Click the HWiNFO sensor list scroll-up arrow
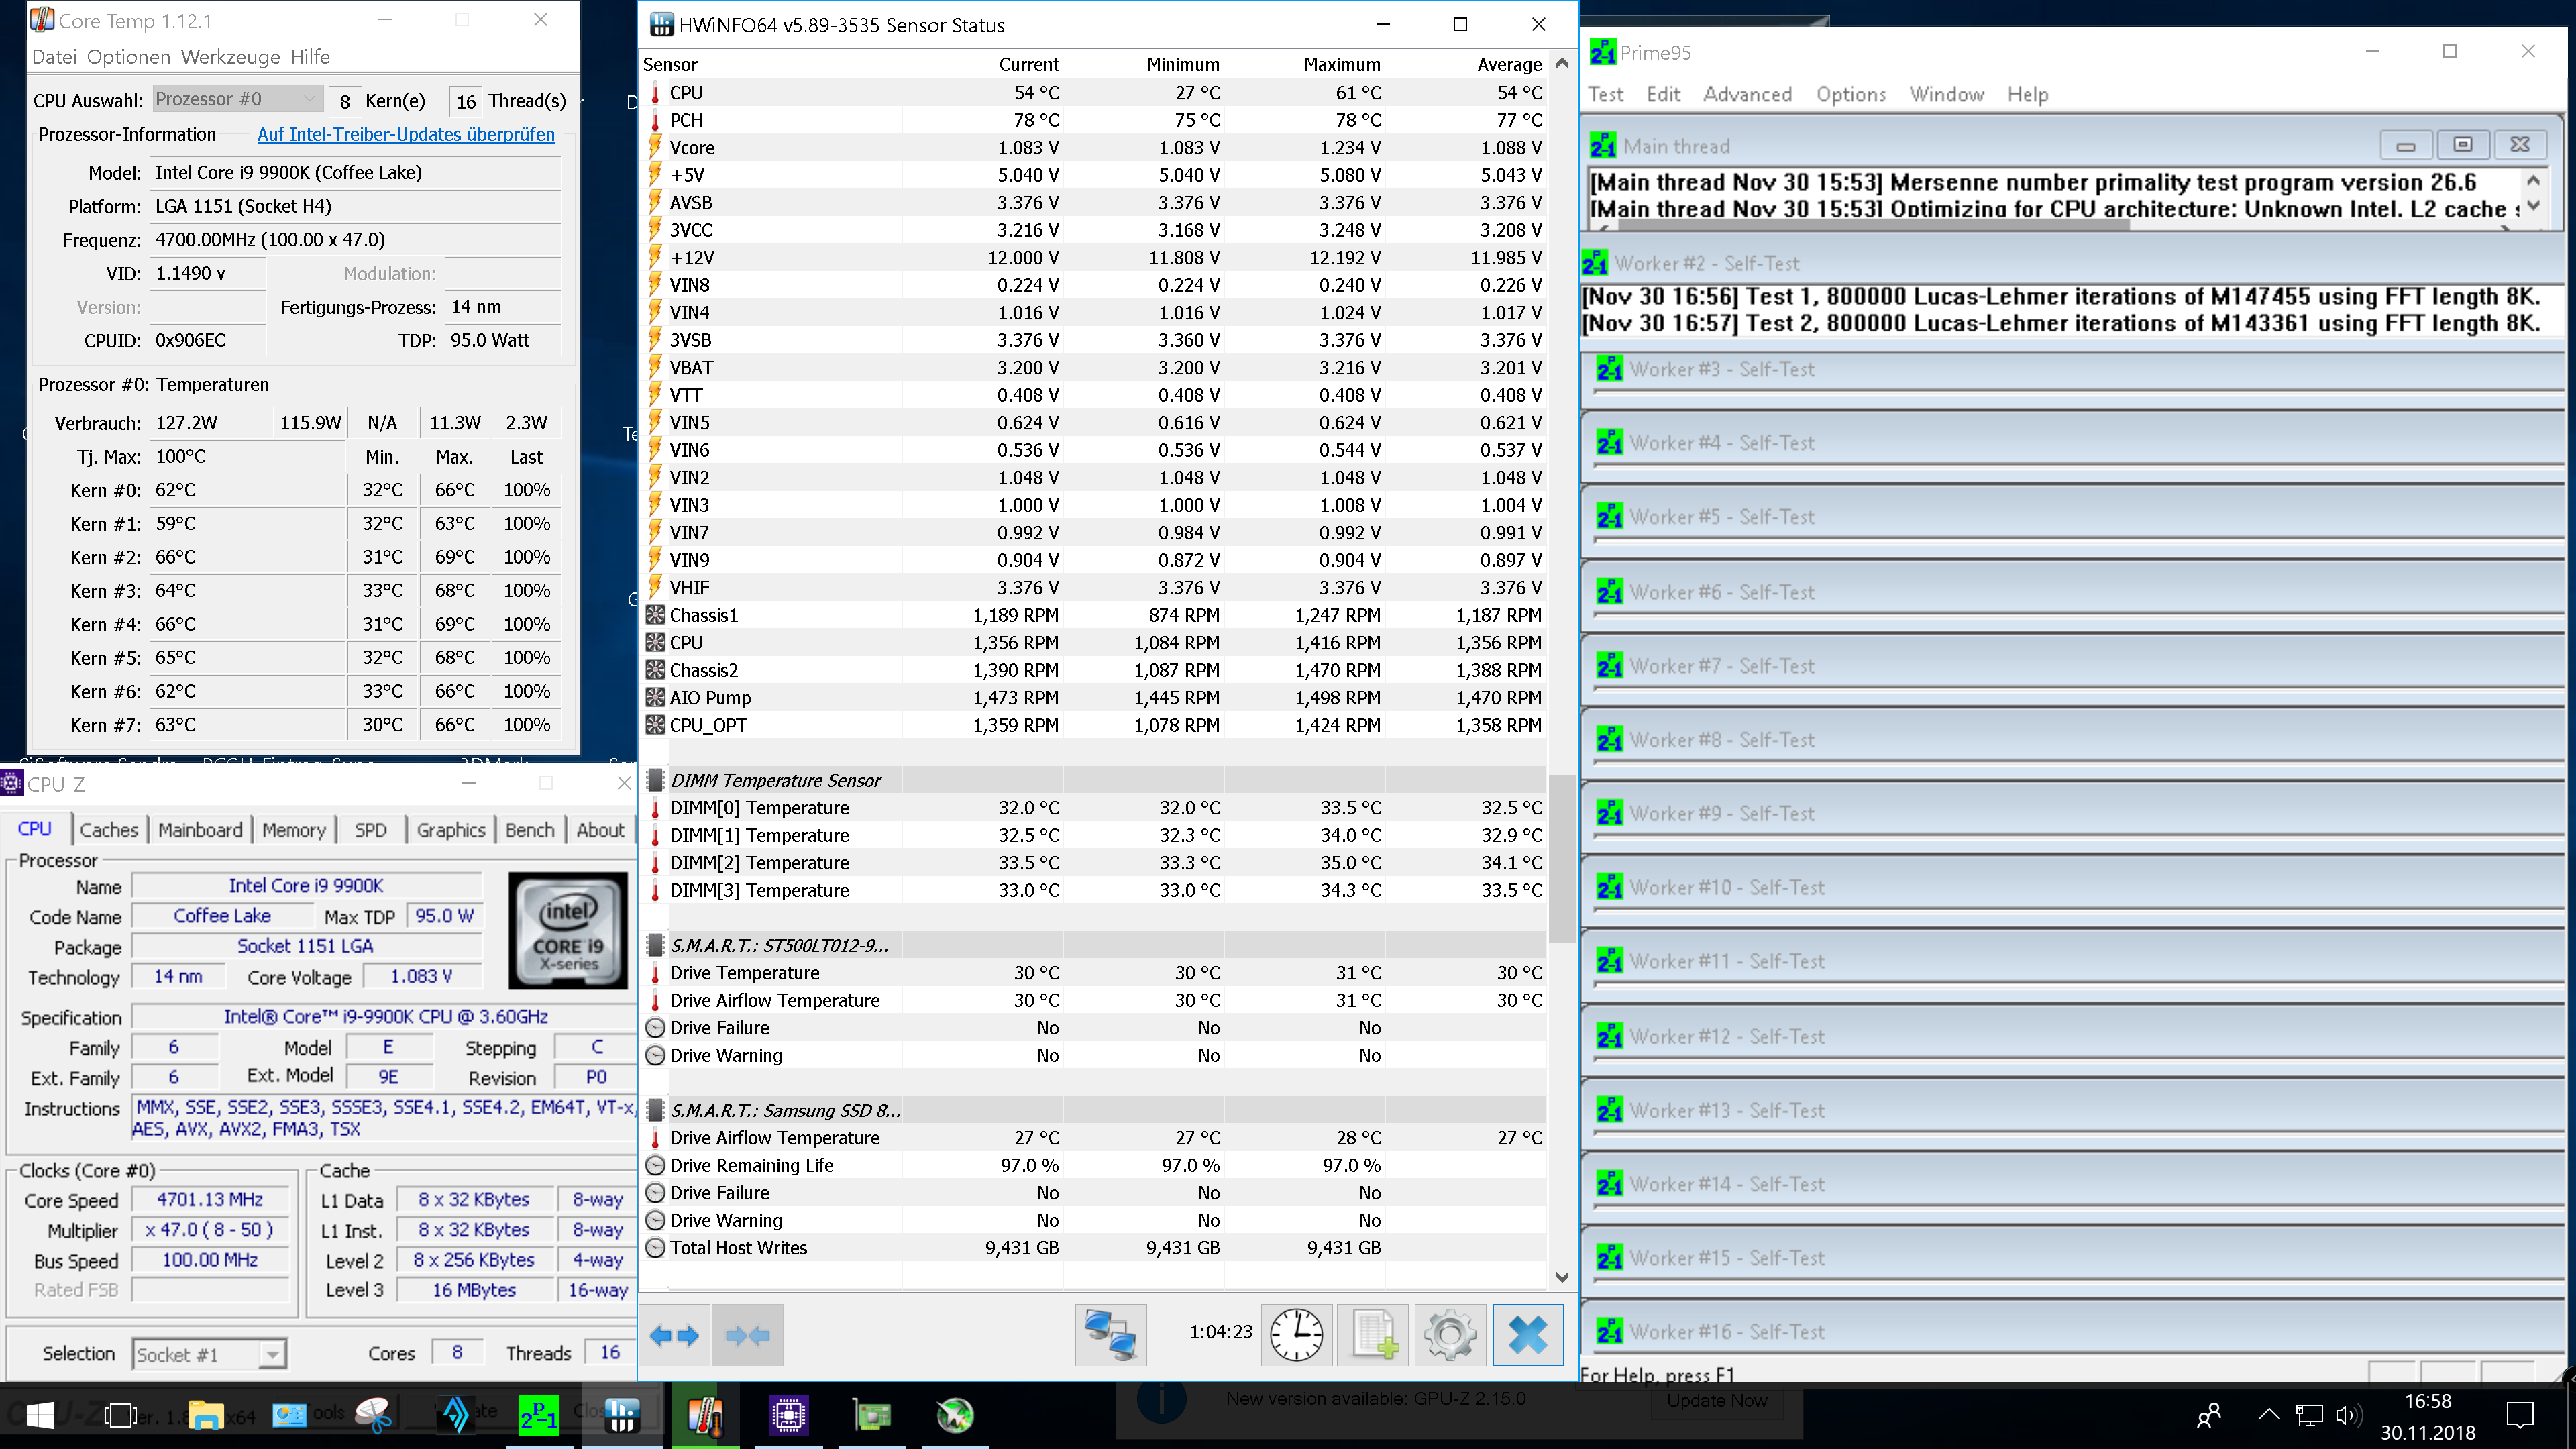 (x=1562, y=63)
